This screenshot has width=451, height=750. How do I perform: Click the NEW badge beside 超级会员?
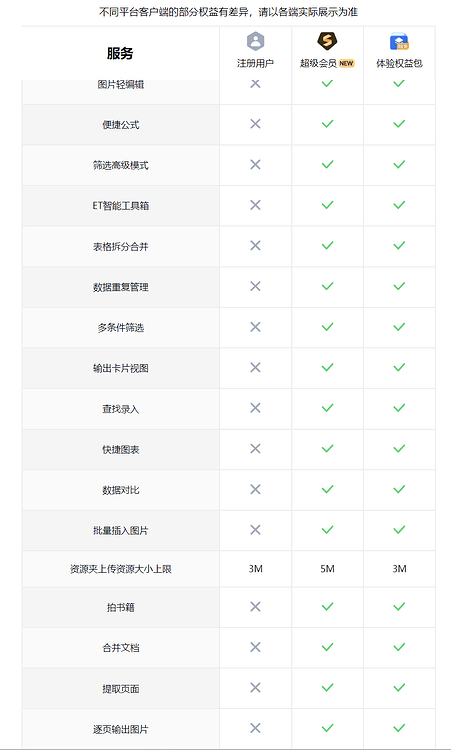[x=347, y=63]
